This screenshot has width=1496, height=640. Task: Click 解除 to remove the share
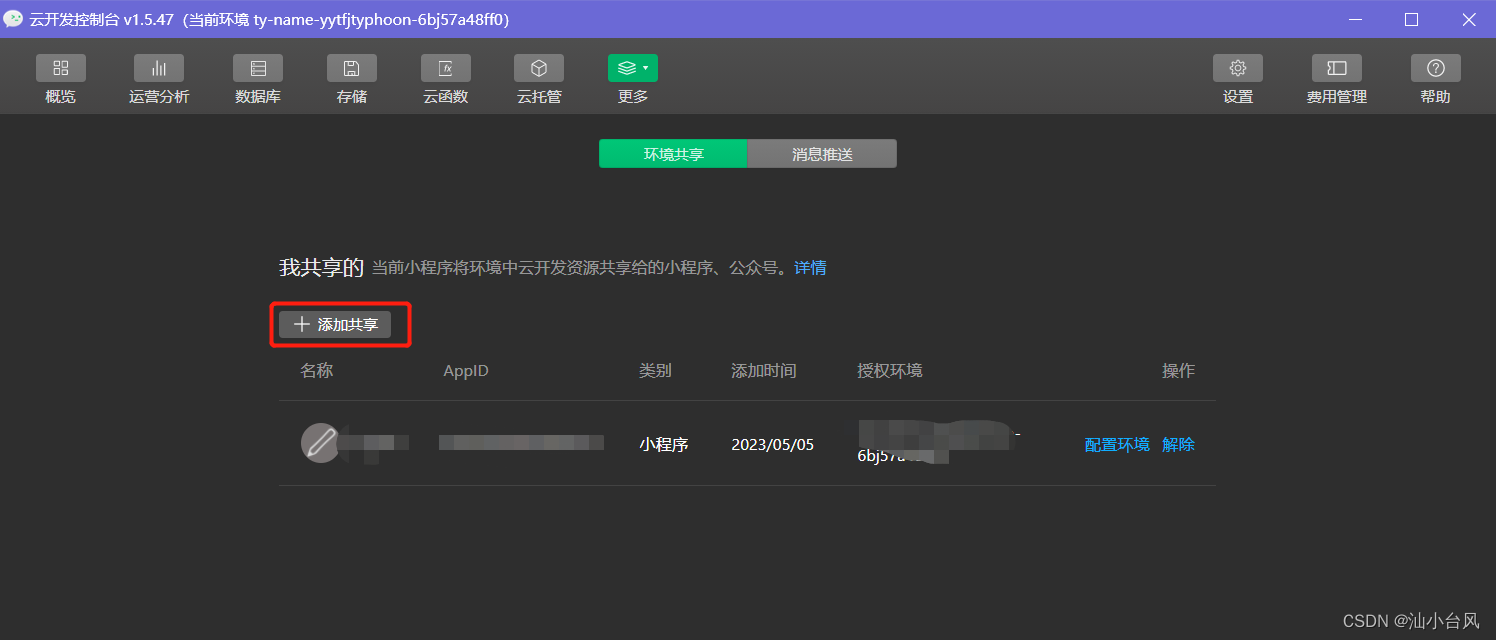[1178, 444]
